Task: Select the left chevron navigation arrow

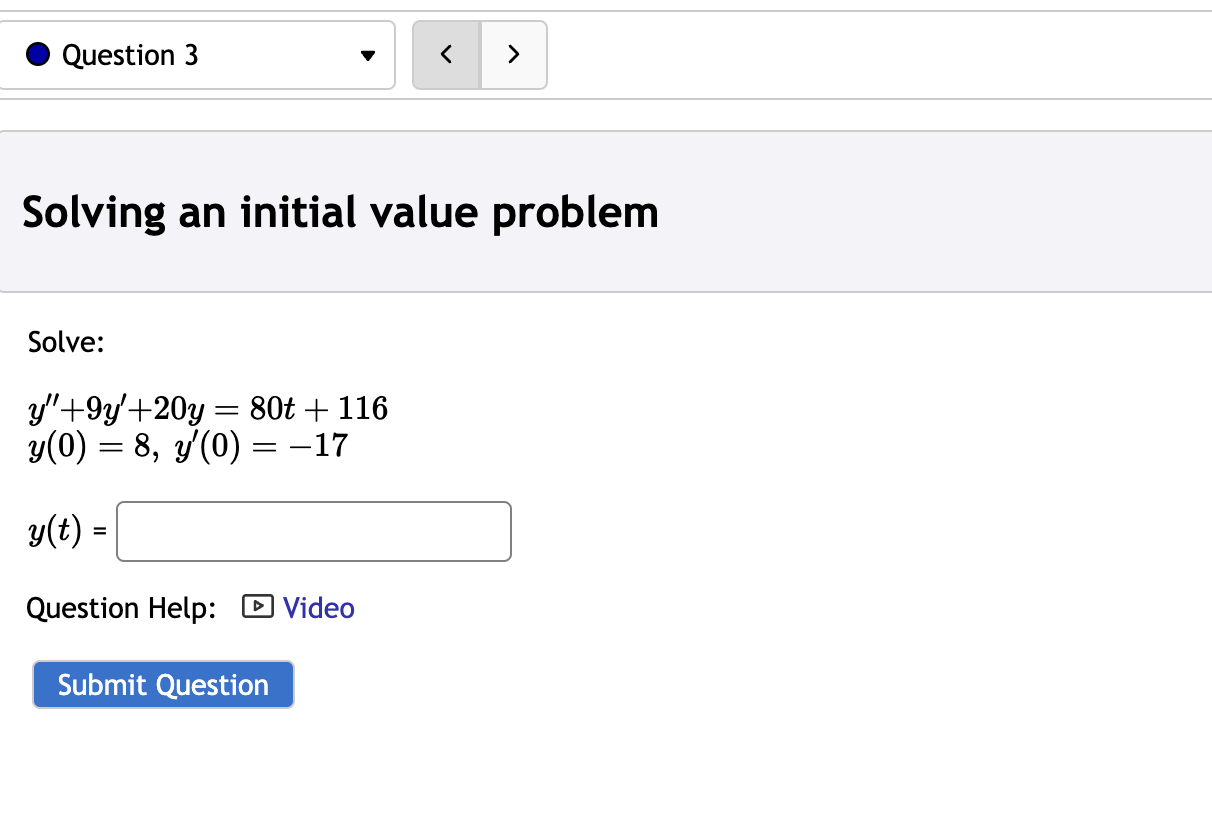Action: [x=446, y=55]
